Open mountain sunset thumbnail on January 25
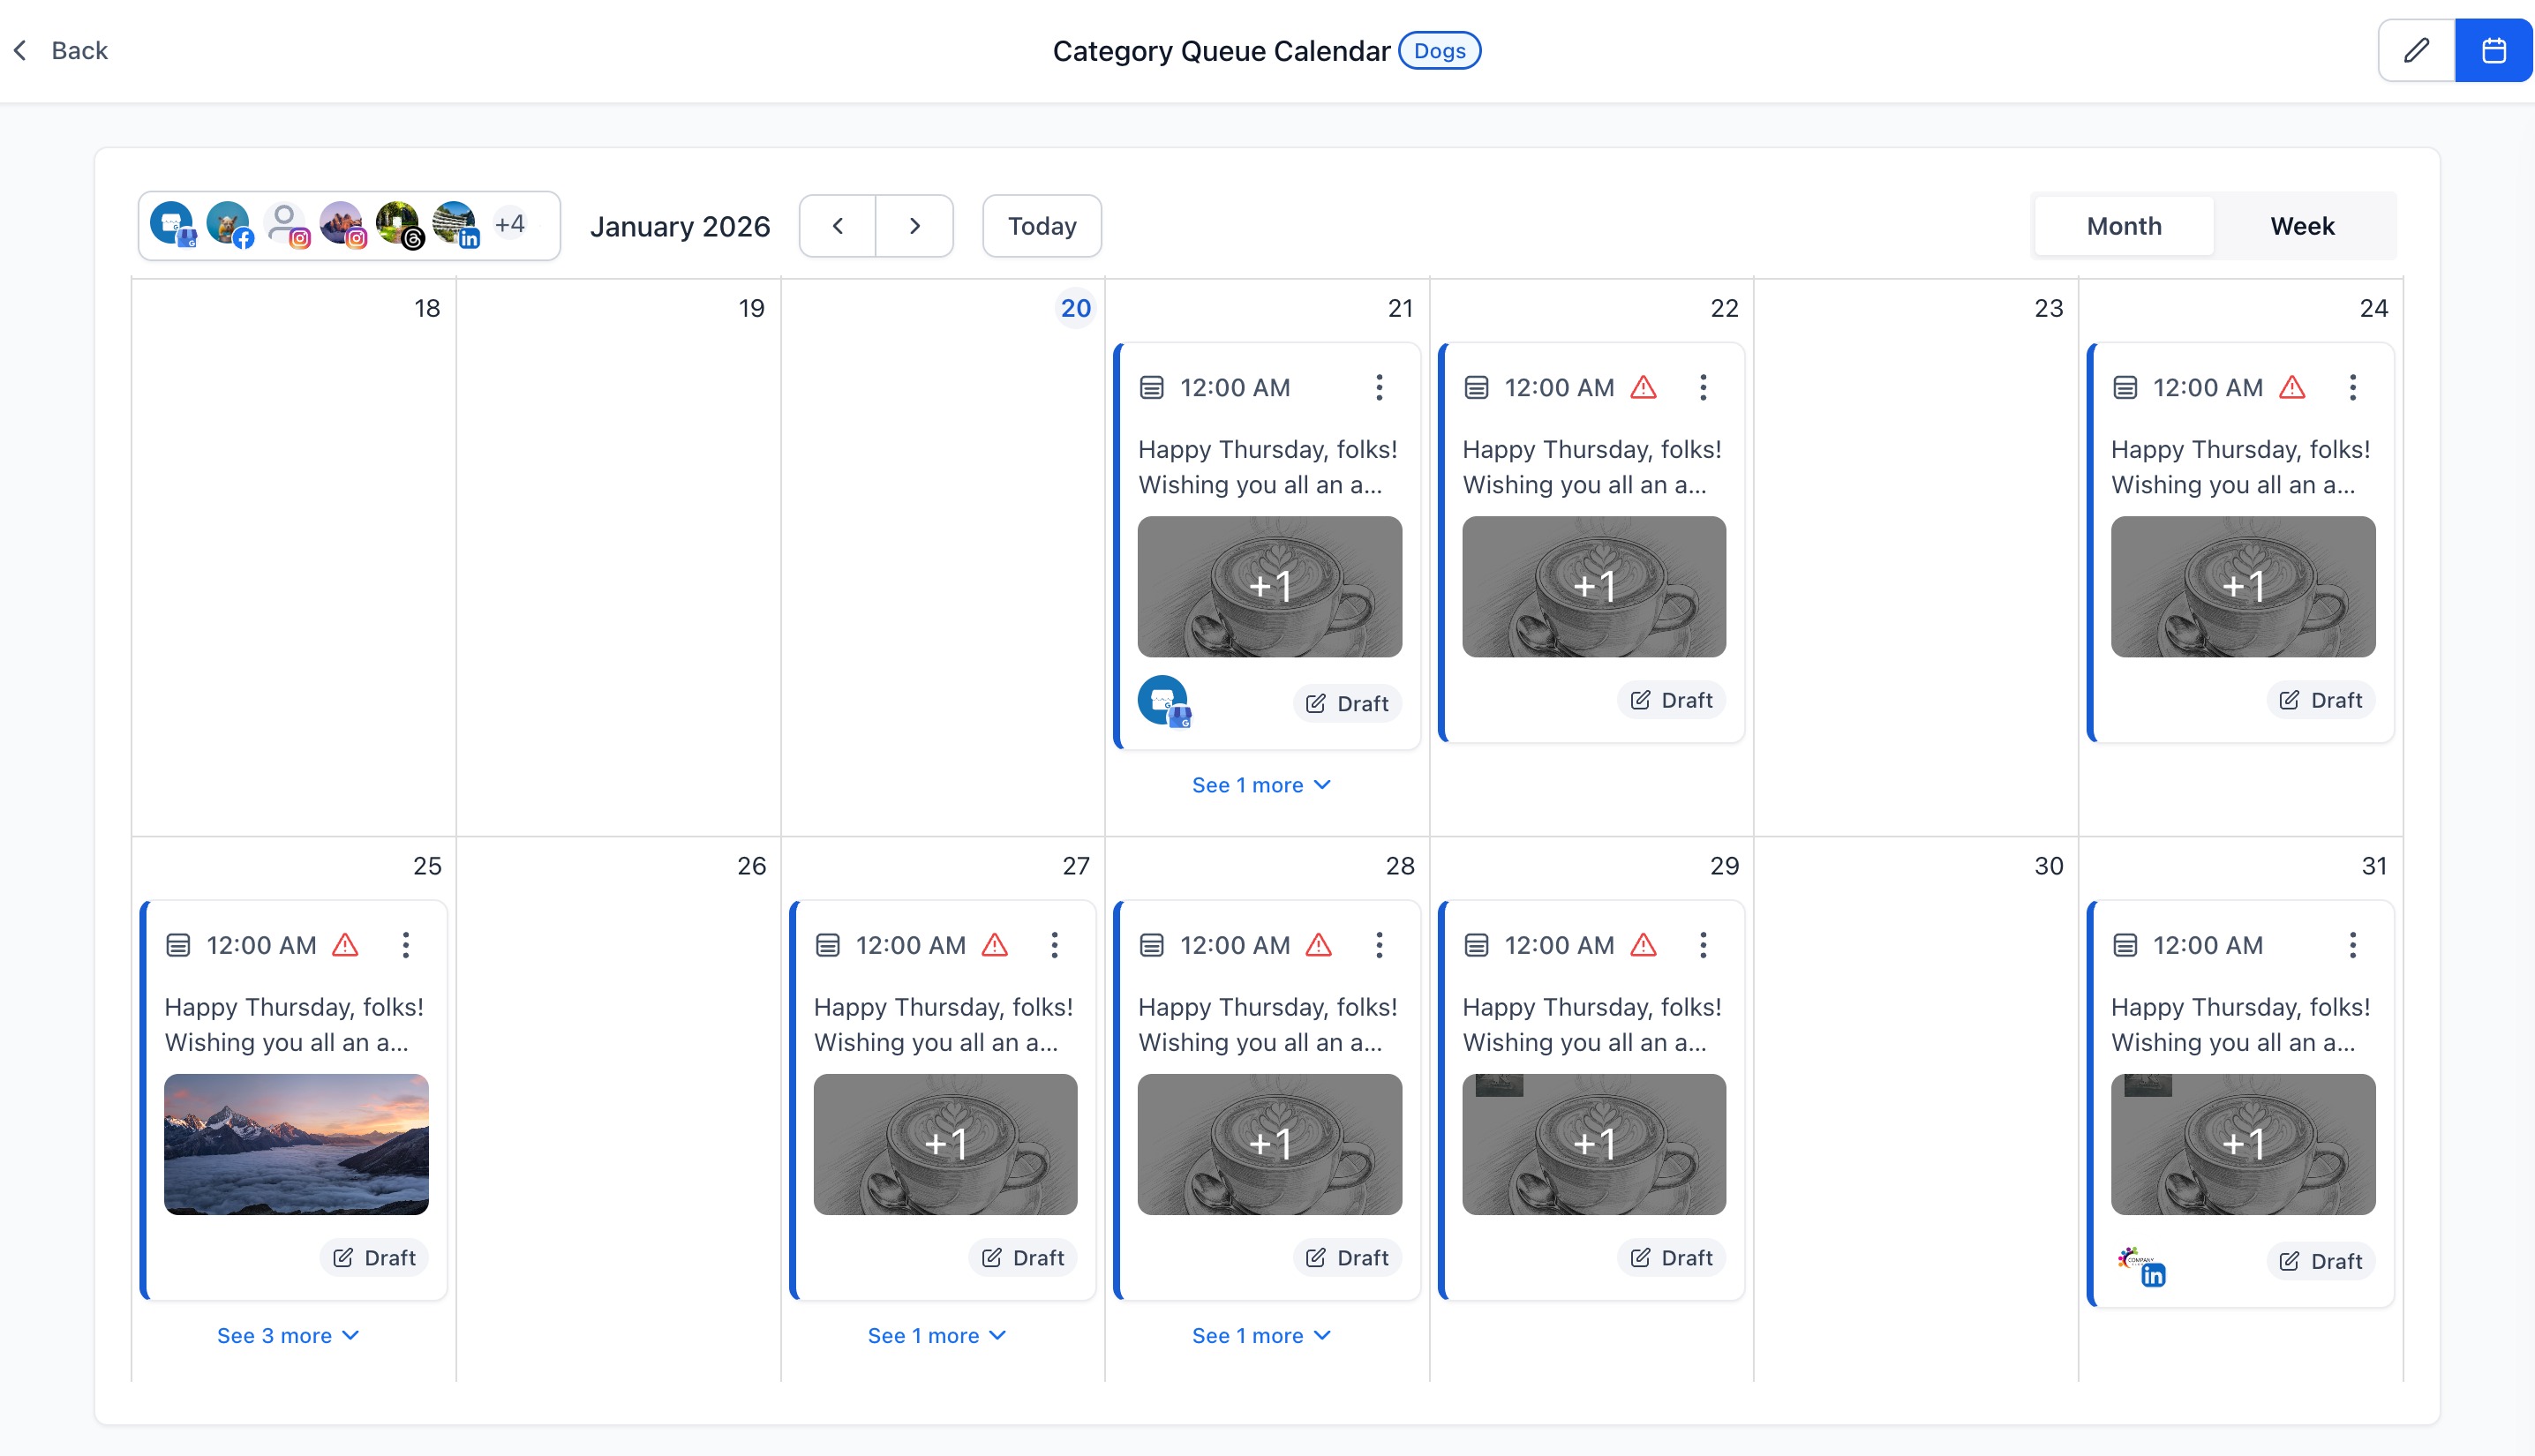This screenshot has width=2535, height=1456. tap(296, 1144)
